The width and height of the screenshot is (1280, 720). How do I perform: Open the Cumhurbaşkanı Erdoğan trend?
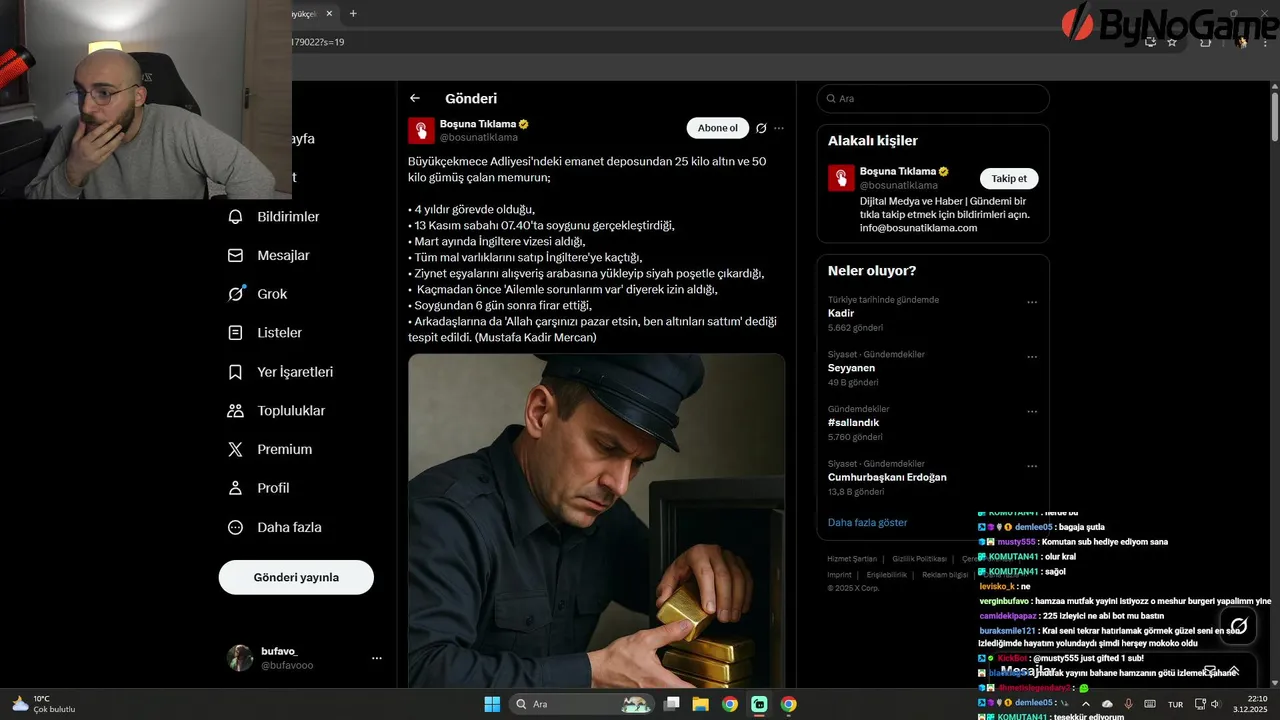pyautogui.click(x=887, y=477)
